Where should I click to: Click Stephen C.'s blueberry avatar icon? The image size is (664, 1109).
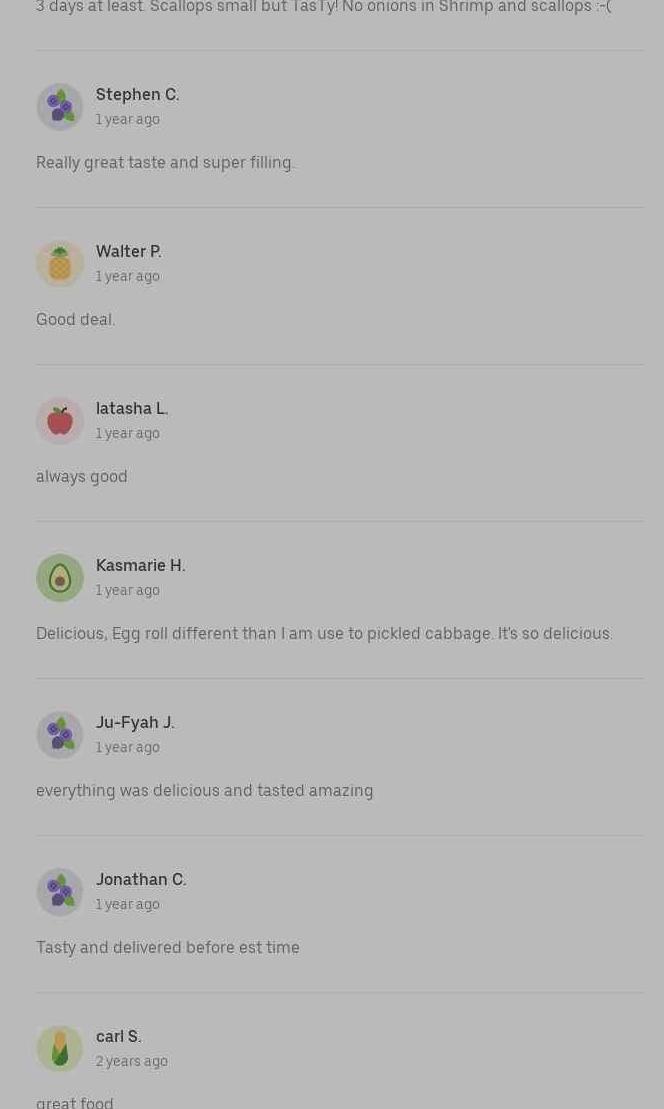tap(60, 107)
